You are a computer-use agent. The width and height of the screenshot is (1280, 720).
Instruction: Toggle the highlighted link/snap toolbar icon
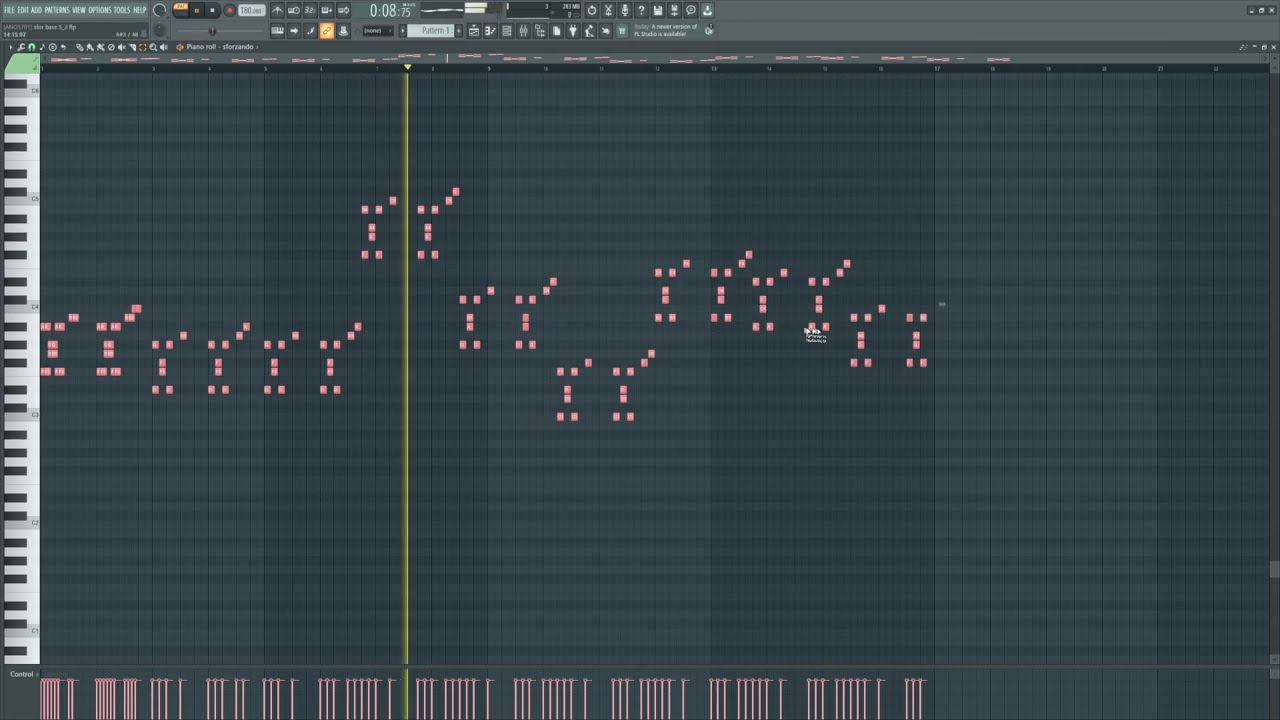point(327,31)
